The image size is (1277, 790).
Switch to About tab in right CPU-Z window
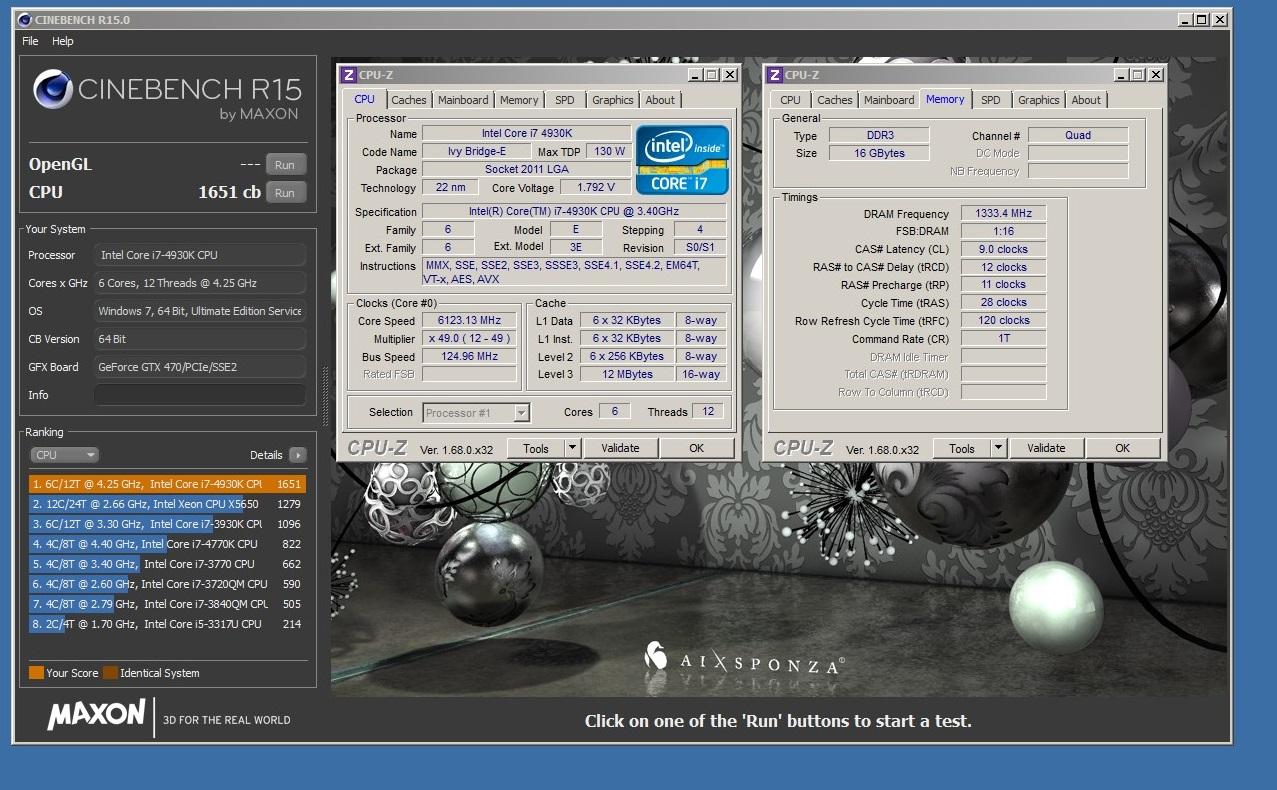pos(1086,100)
